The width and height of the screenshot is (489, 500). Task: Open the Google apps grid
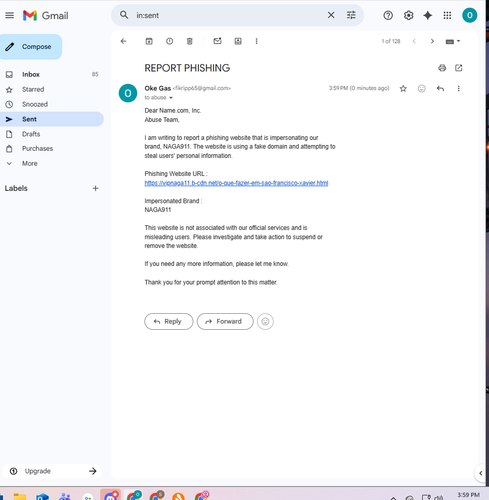447,15
